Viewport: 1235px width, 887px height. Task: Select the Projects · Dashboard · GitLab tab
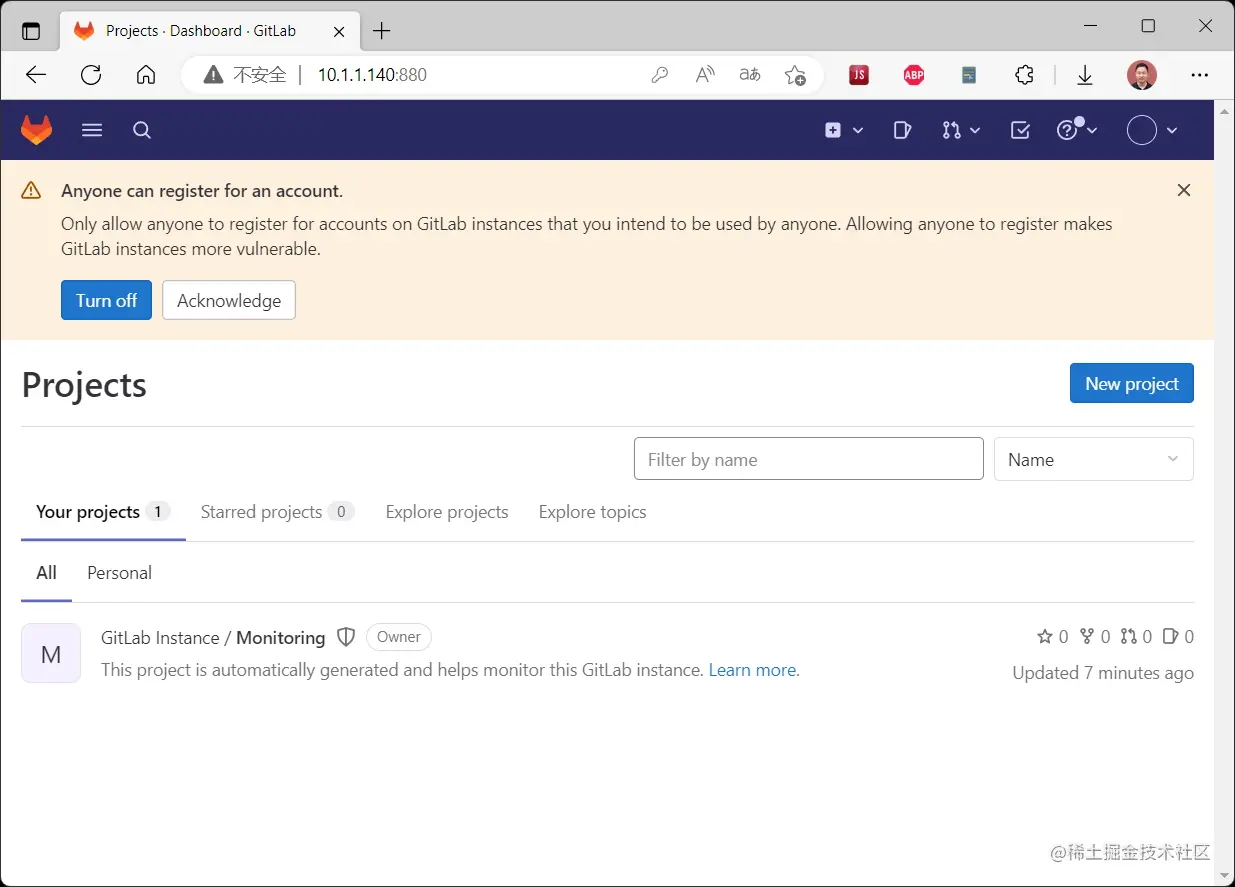tap(209, 31)
